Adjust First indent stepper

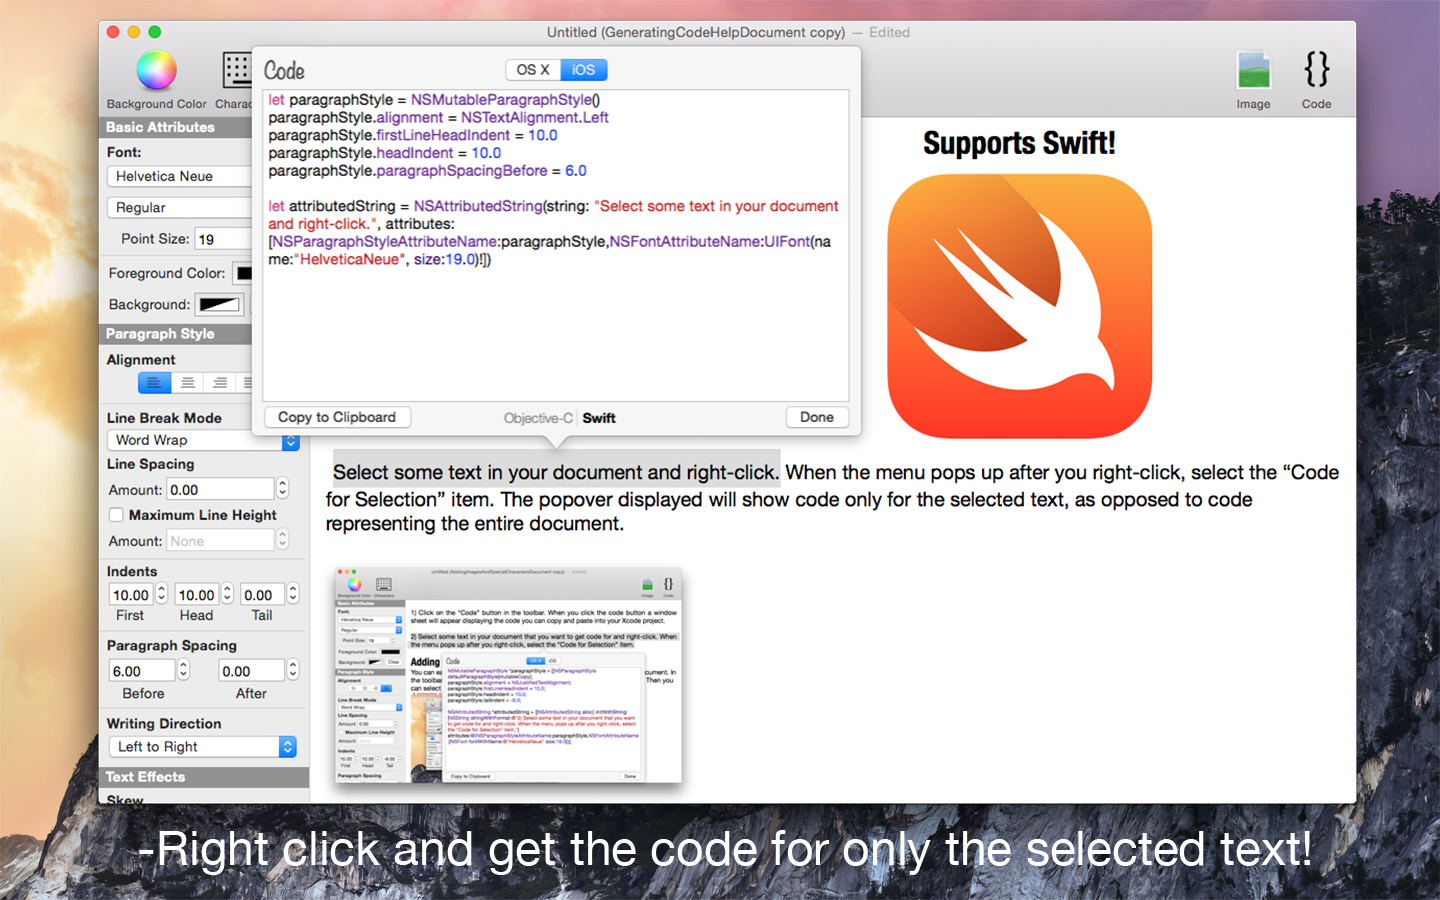pos(161,594)
